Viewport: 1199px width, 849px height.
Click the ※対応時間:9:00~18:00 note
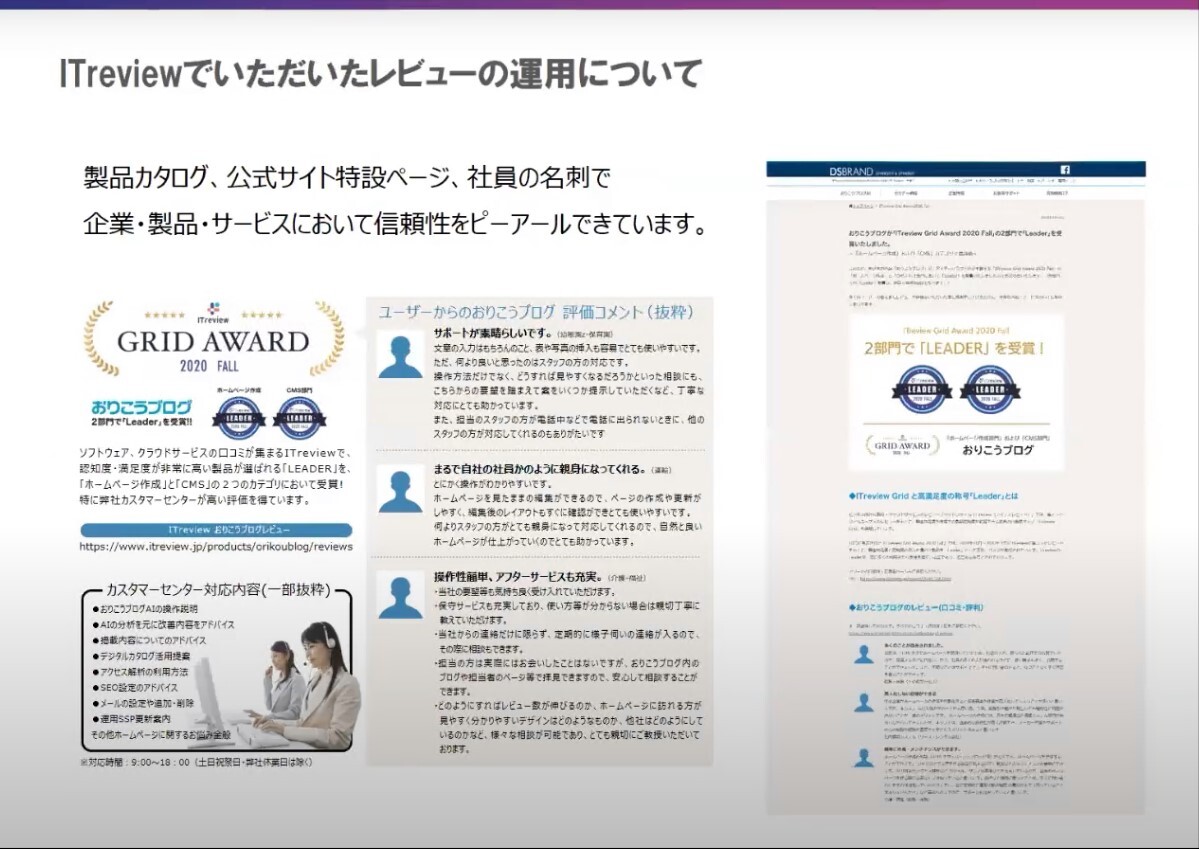(x=196, y=762)
